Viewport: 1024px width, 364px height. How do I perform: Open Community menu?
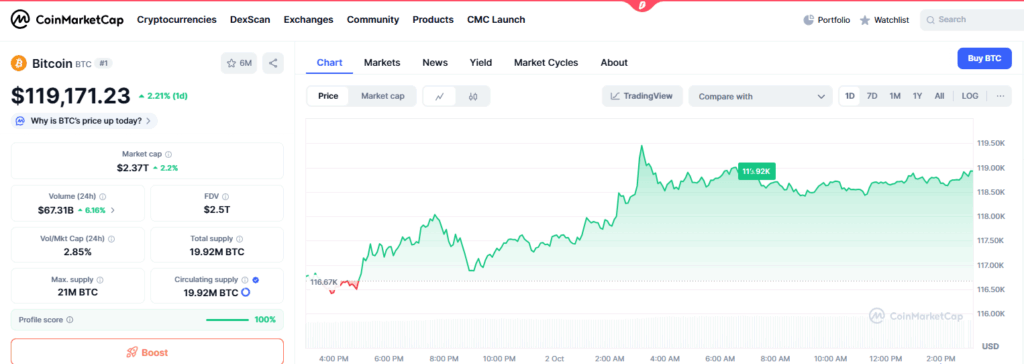tap(373, 20)
